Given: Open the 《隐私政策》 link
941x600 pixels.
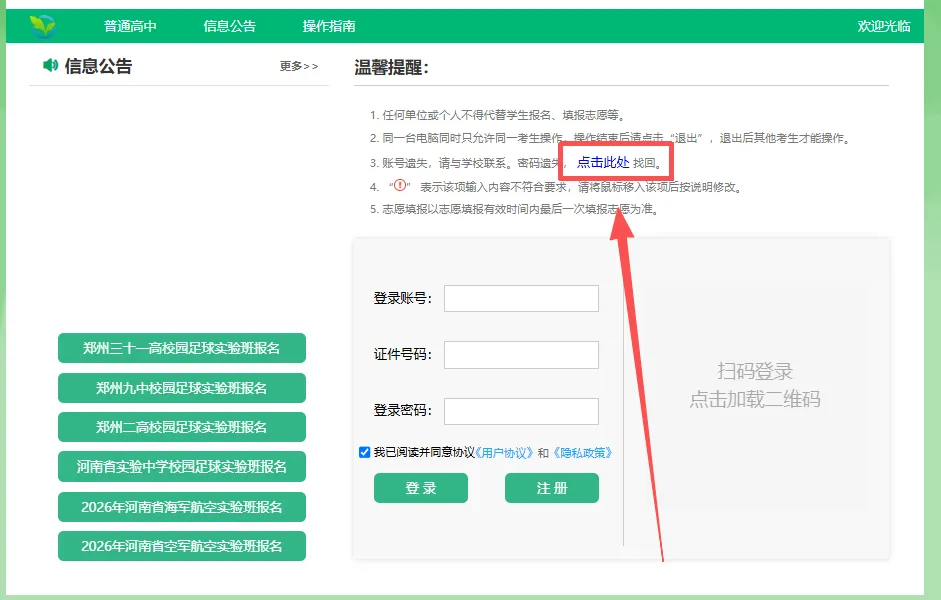Looking at the screenshot, I should (x=582, y=453).
